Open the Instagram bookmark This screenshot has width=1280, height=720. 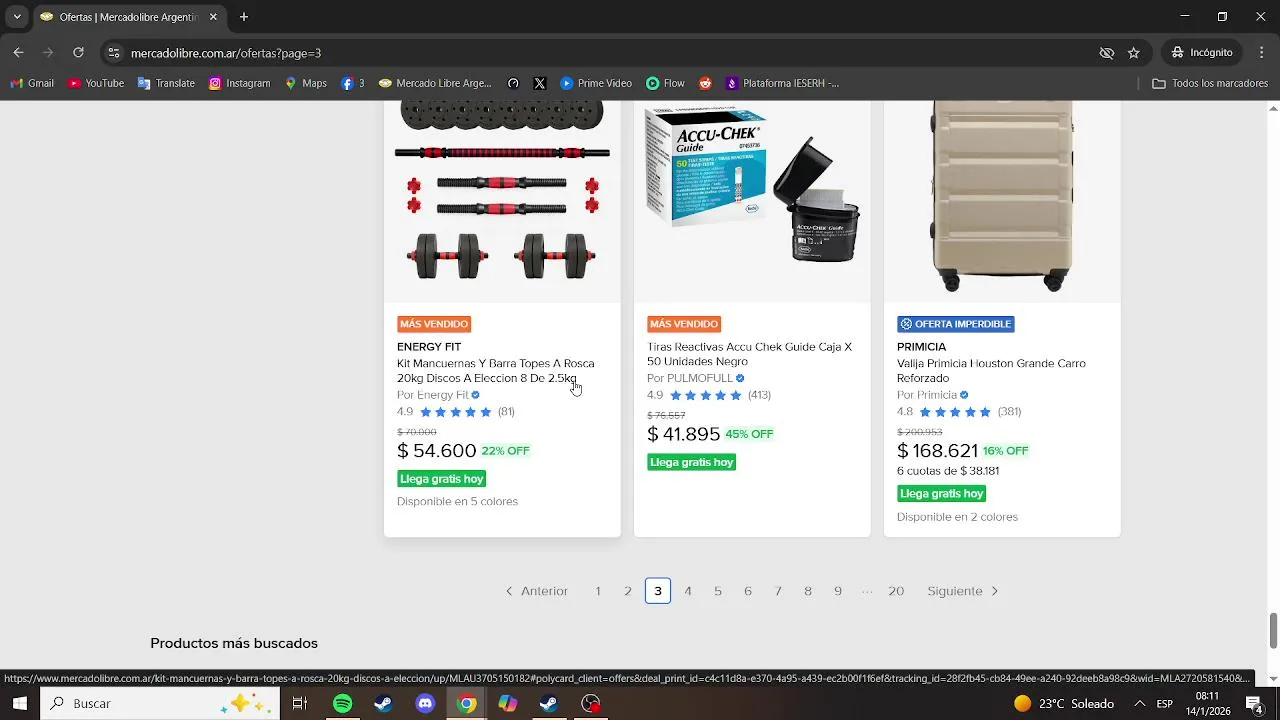point(239,83)
